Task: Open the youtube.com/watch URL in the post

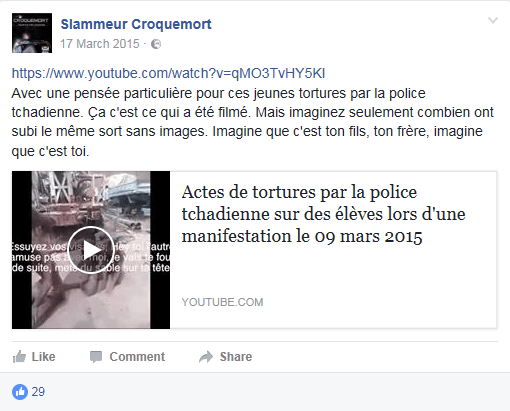Action: 168,73
